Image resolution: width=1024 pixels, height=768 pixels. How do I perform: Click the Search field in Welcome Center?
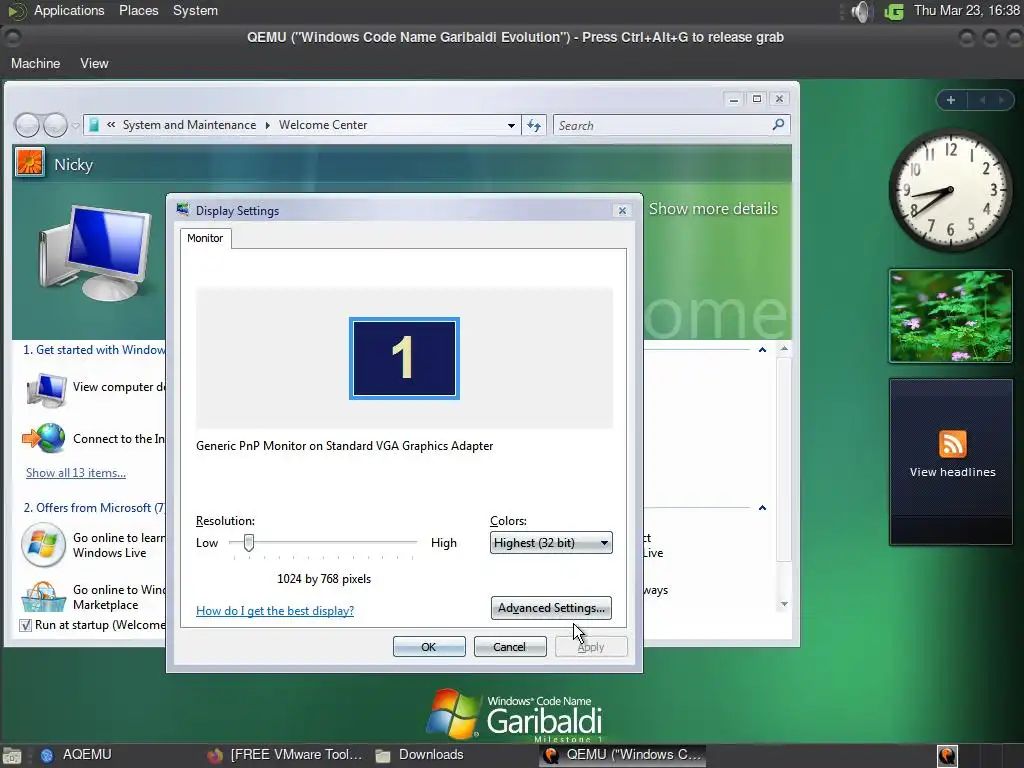click(663, 125)
